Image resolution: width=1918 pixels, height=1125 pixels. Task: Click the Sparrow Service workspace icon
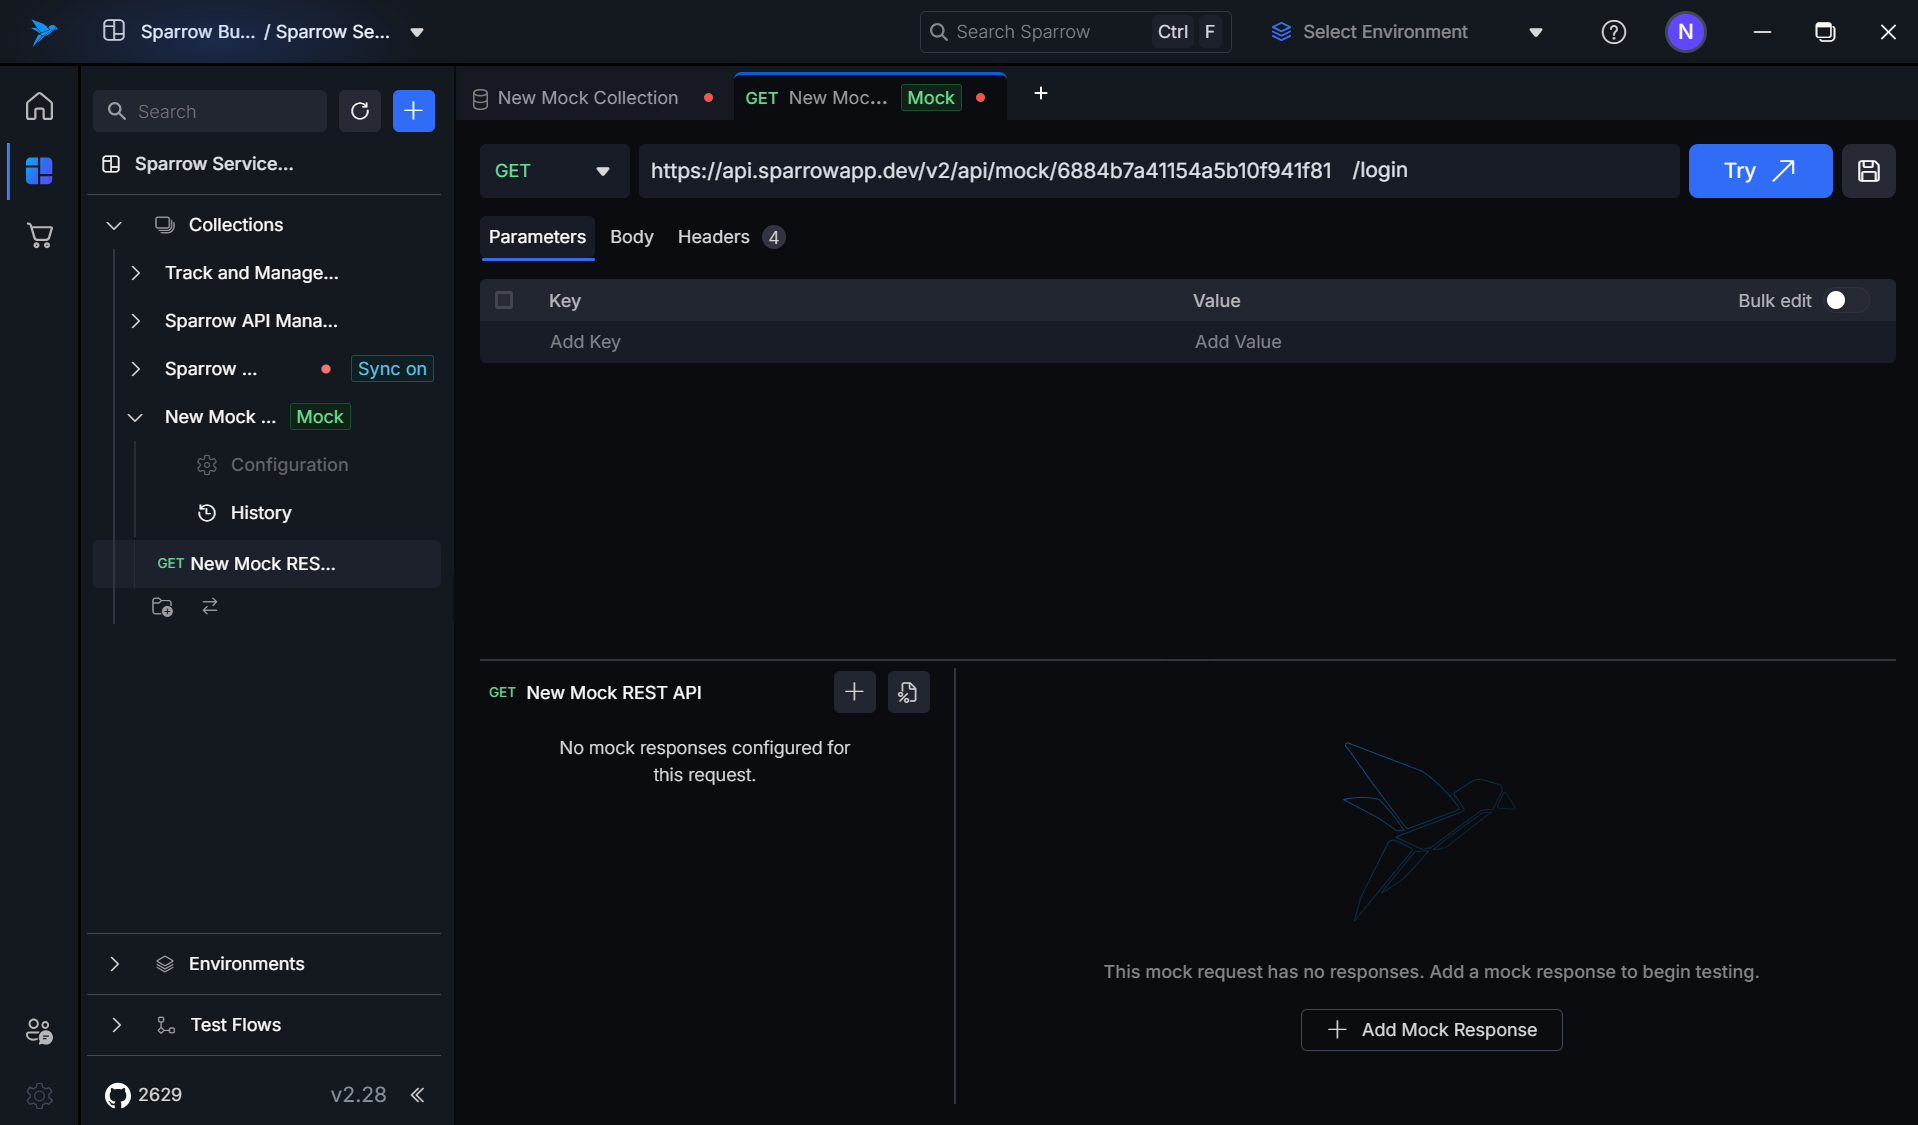click(111, 164)
